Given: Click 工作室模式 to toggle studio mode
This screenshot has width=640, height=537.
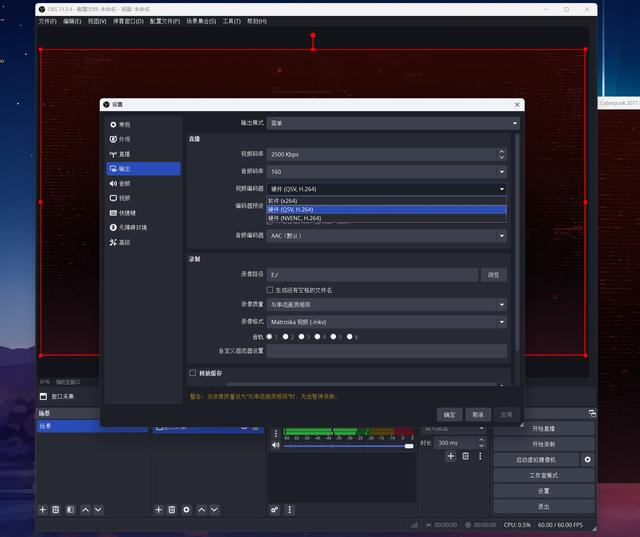Looking at the screenshot, I should 544,475.
